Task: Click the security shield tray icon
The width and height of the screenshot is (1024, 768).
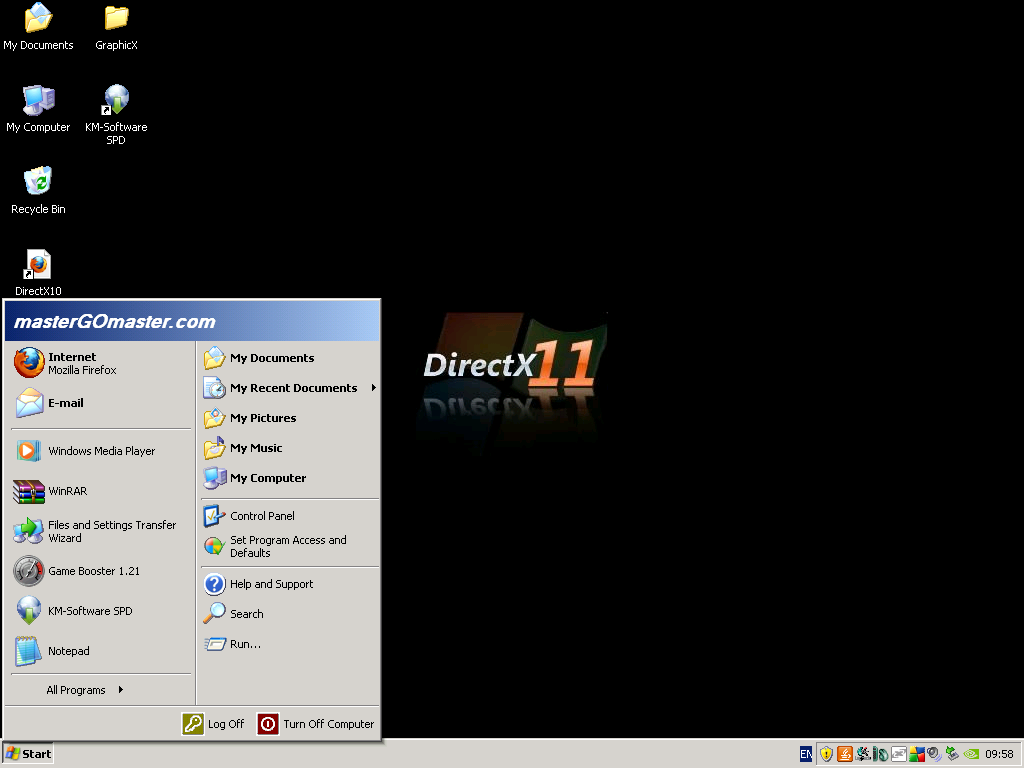Action: [826, 754]
